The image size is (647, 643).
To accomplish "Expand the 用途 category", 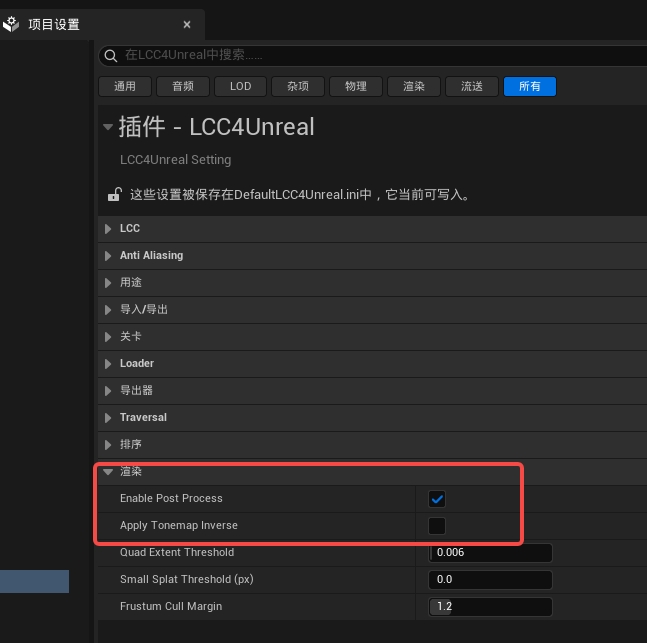I will [x=108, y=283].
